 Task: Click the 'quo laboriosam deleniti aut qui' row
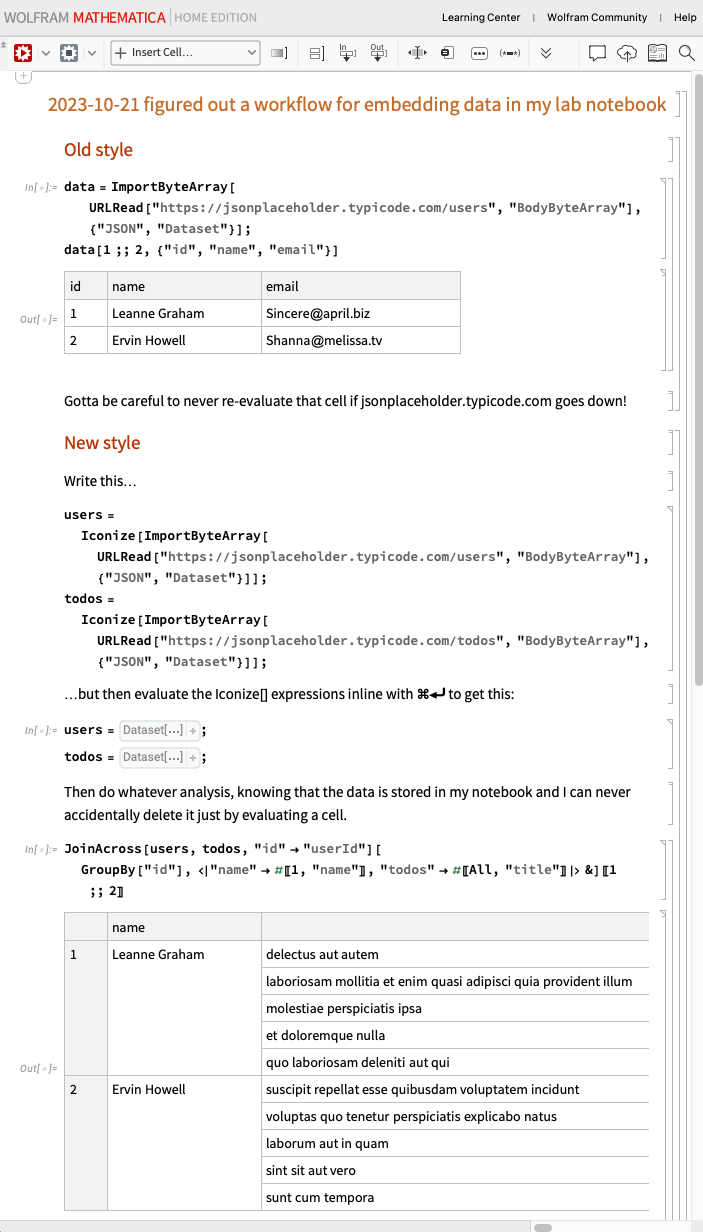pyautogui.click(x=455, y=1062)
